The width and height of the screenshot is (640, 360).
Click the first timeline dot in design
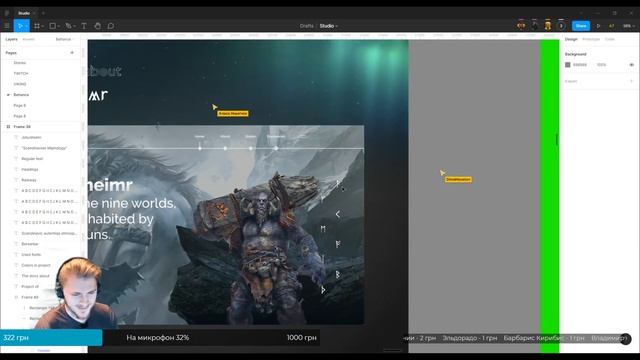pyautogui.click(x=200, y=149)
